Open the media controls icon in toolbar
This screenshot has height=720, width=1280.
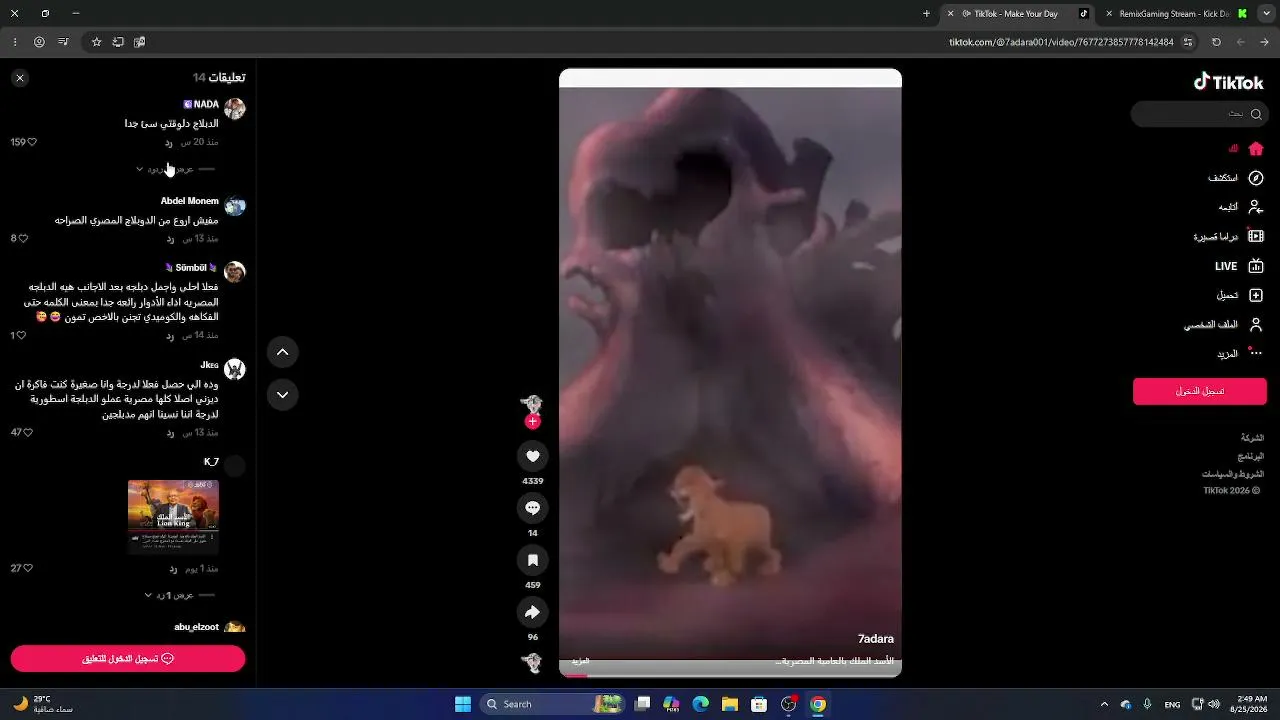64,42
